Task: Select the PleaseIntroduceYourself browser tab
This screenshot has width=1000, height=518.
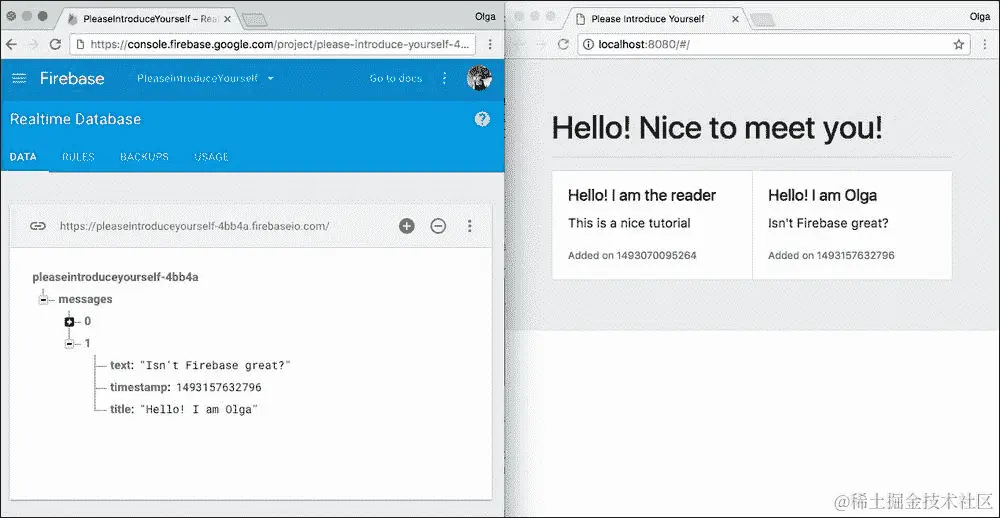Action: coord(147,18)
